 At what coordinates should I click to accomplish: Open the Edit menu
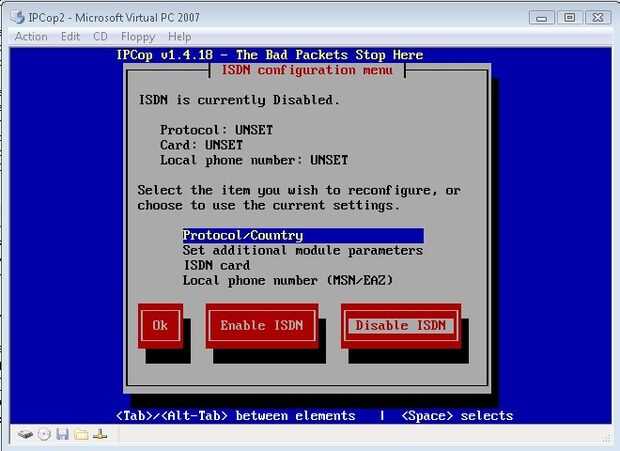coord(70,37)
